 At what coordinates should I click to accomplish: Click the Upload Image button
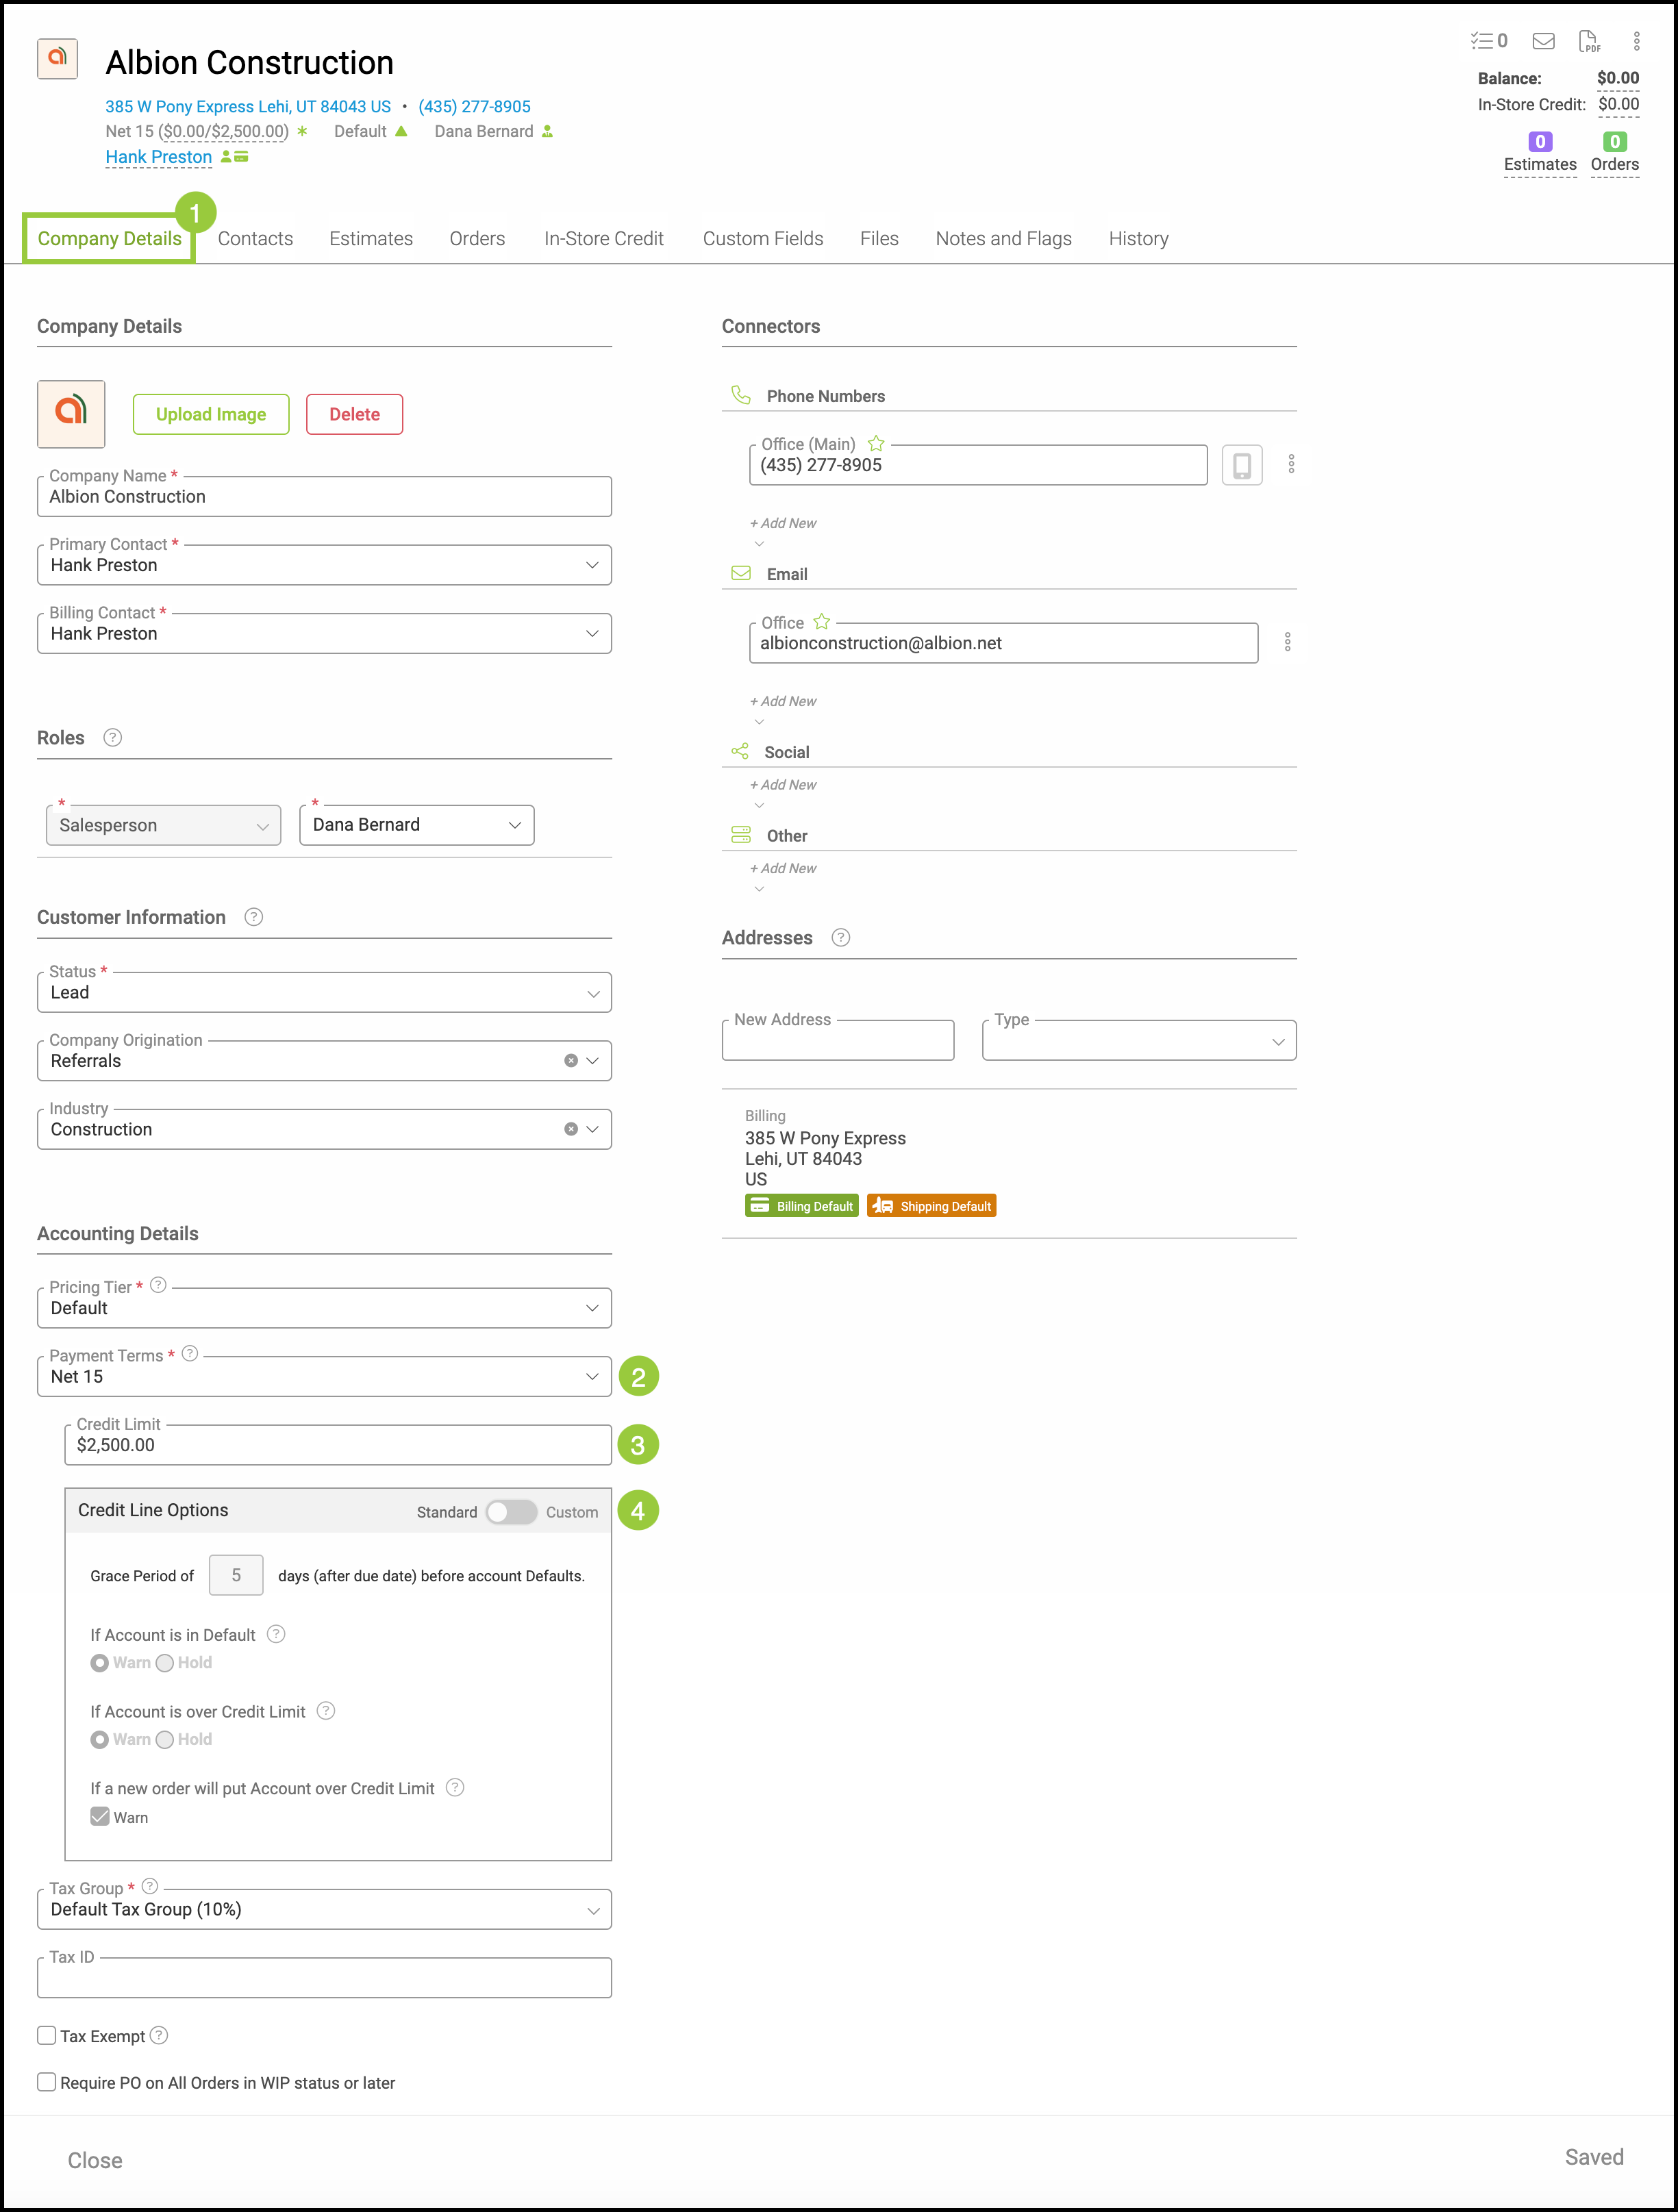point(211,415)
